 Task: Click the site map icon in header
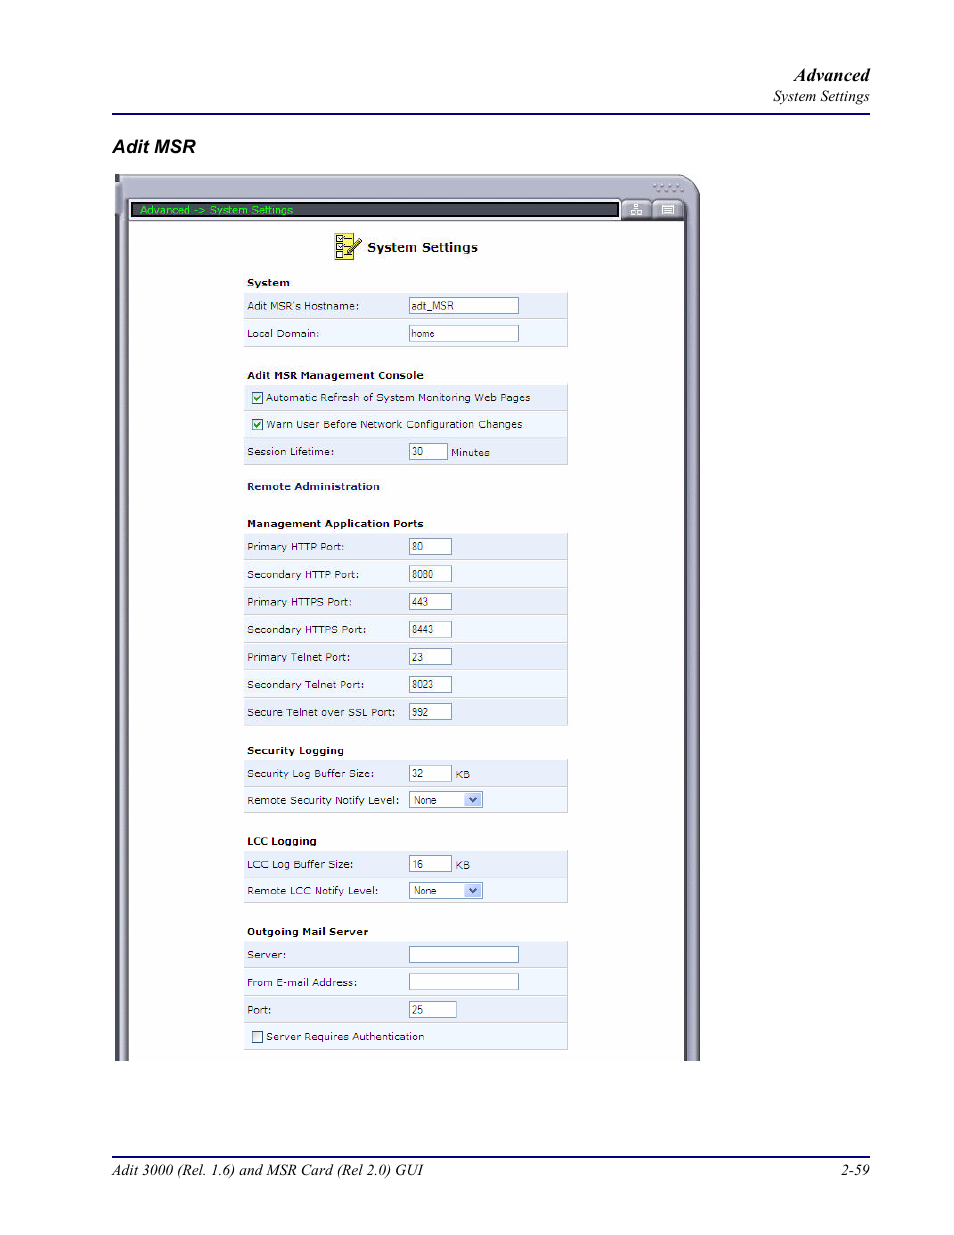[x=636, y=209]
